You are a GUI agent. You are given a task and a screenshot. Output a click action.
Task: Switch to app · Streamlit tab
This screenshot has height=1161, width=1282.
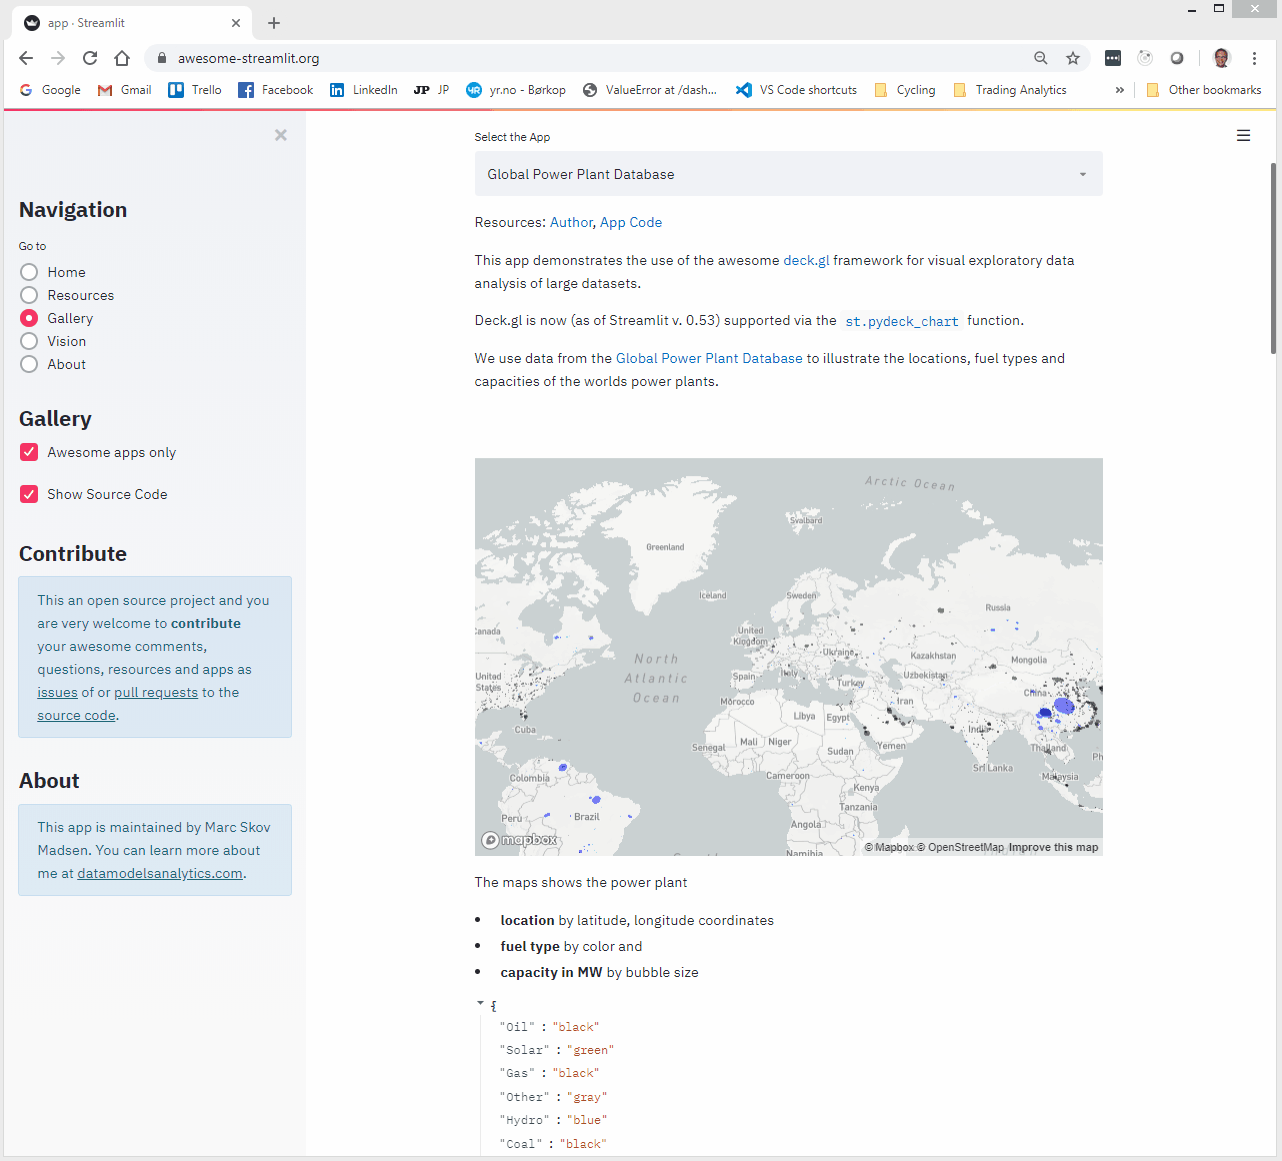coord(130,23)
